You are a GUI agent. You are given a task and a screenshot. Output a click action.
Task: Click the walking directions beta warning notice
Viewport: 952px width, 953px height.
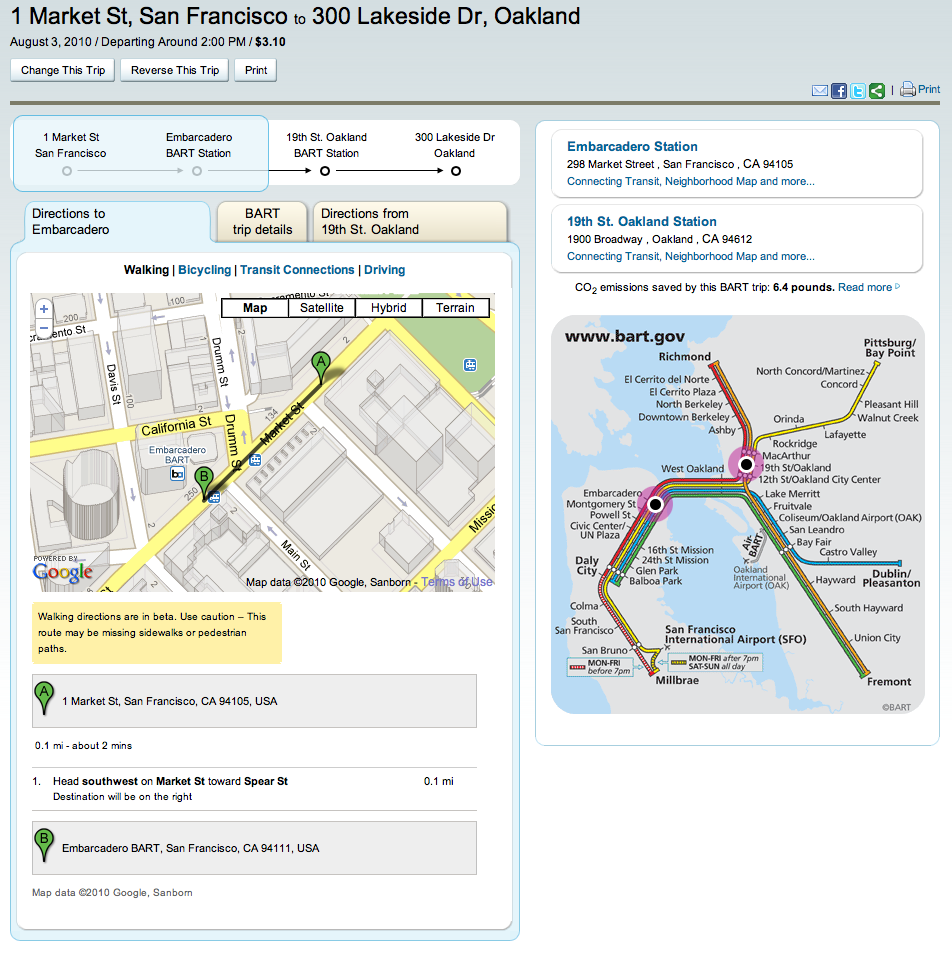(157, 633)
